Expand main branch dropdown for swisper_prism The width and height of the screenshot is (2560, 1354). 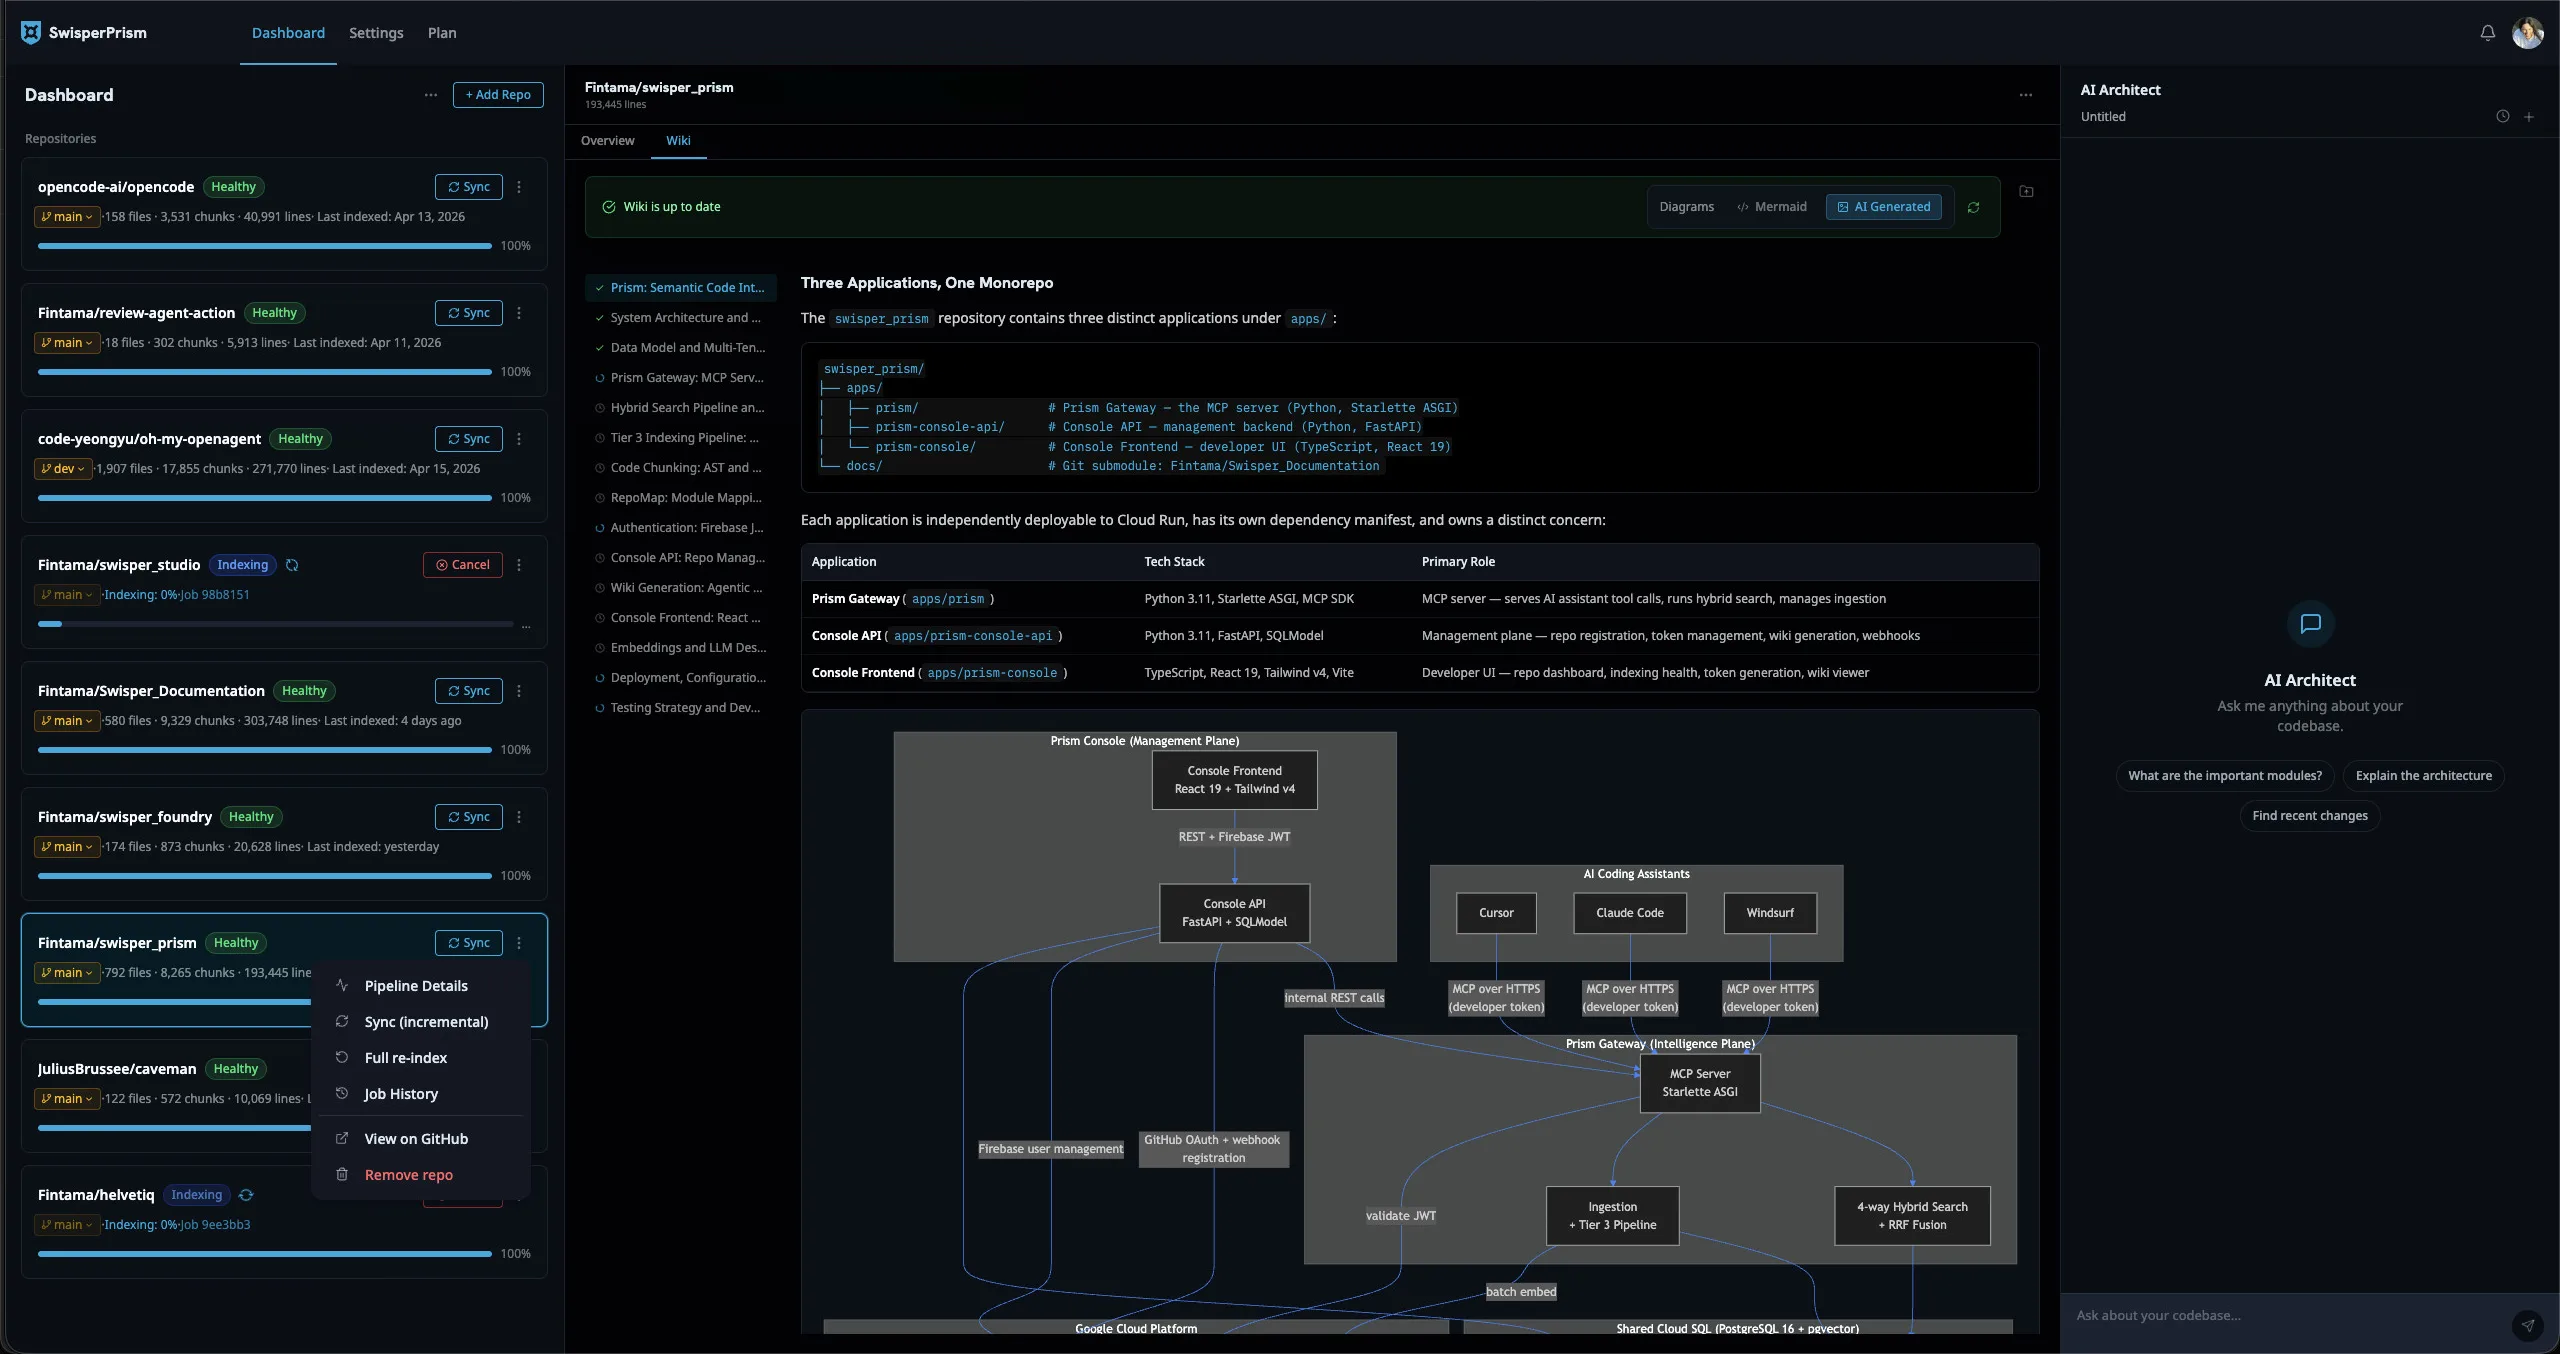67,973
